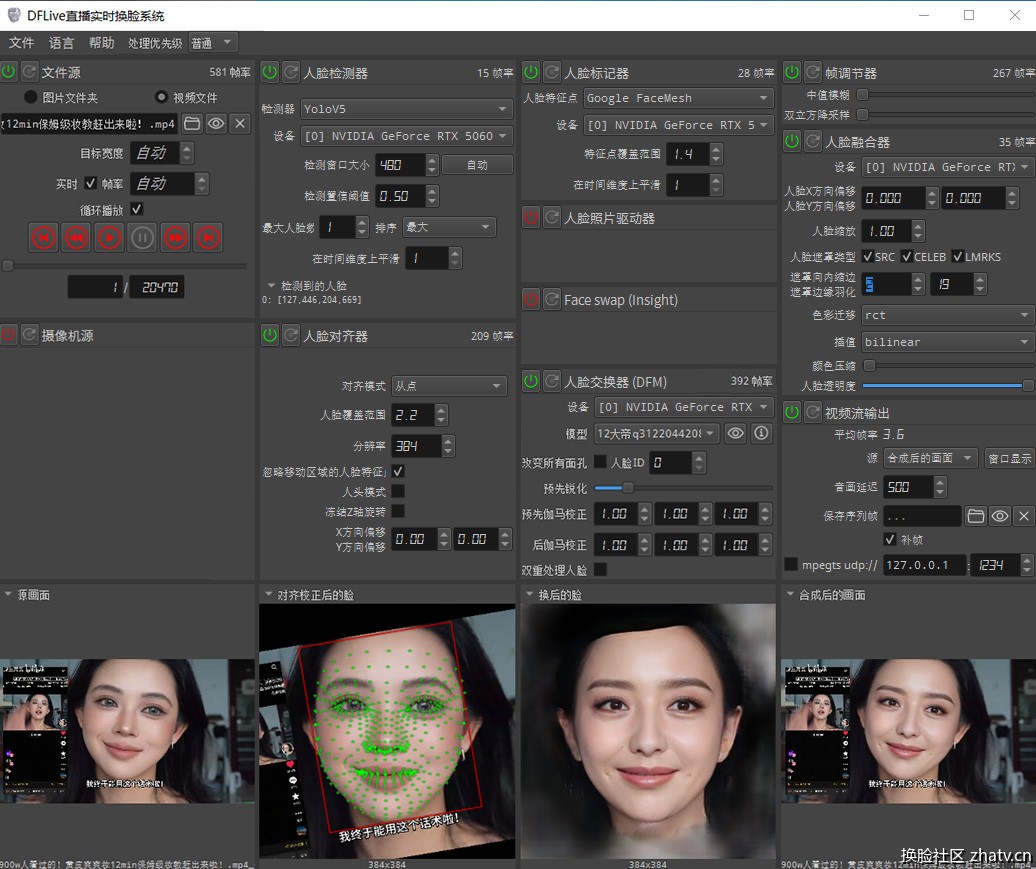Toggle power for 文件源 module
This screenshot has width=1036, height=869.
9,71
